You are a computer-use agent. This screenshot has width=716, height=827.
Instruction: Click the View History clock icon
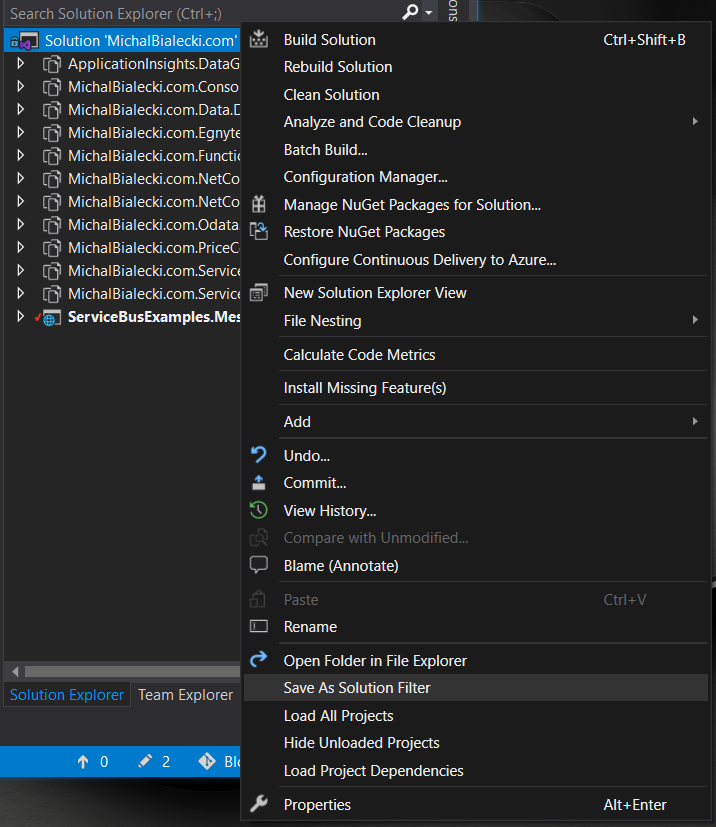(259, 510)
